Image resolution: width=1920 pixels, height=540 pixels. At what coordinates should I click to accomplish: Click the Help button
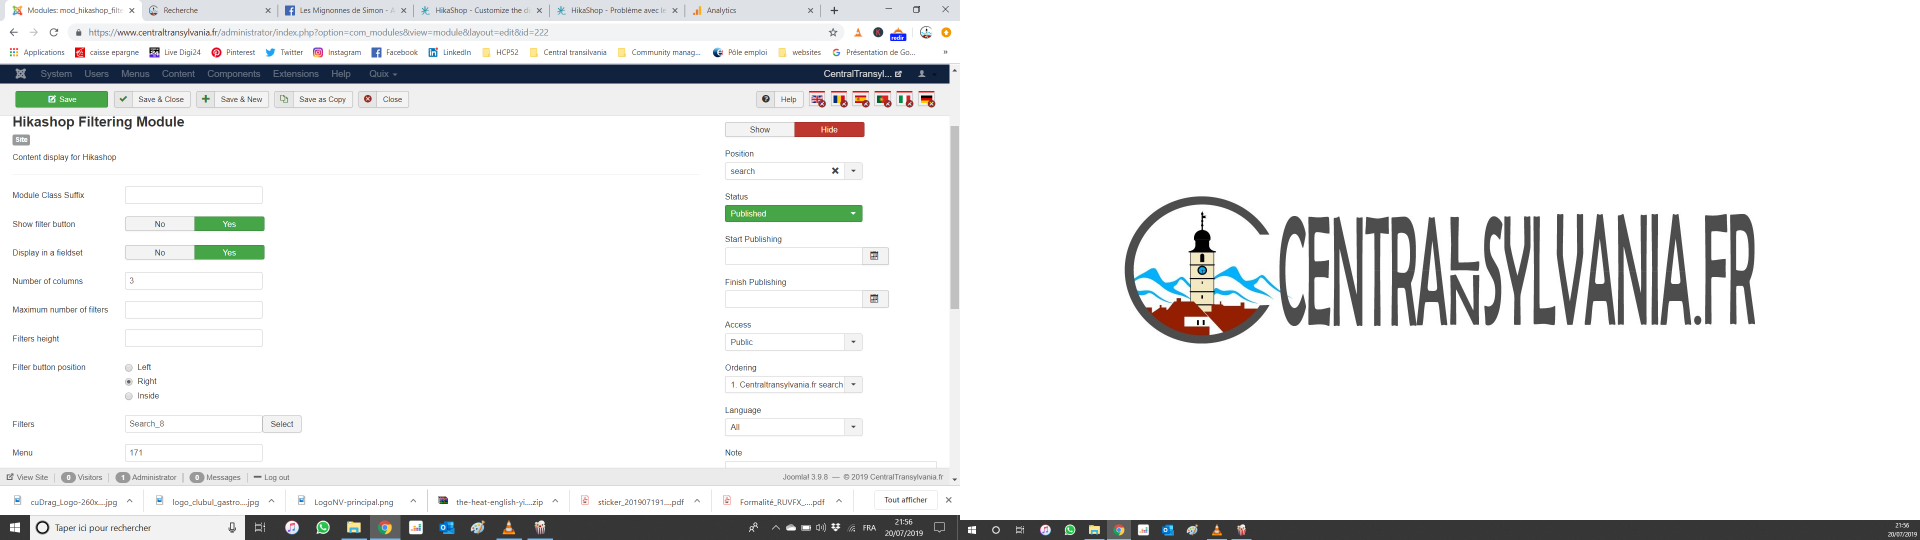pos(780,99)
